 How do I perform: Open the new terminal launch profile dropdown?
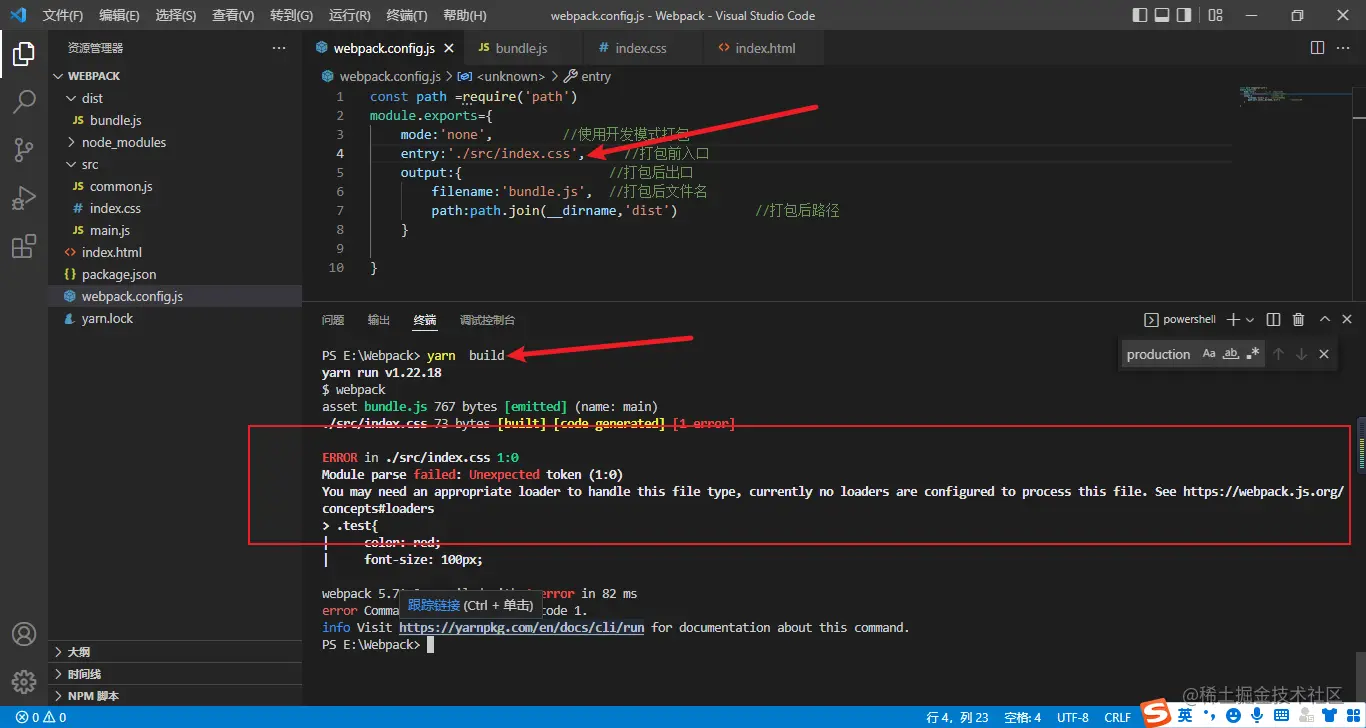1251,320
